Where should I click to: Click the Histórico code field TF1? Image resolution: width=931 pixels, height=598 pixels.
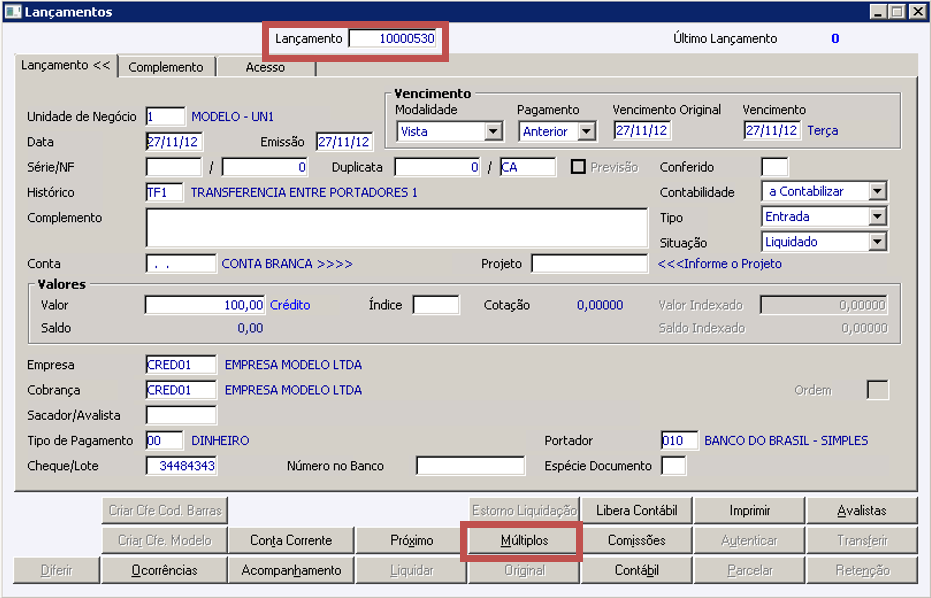164,192
